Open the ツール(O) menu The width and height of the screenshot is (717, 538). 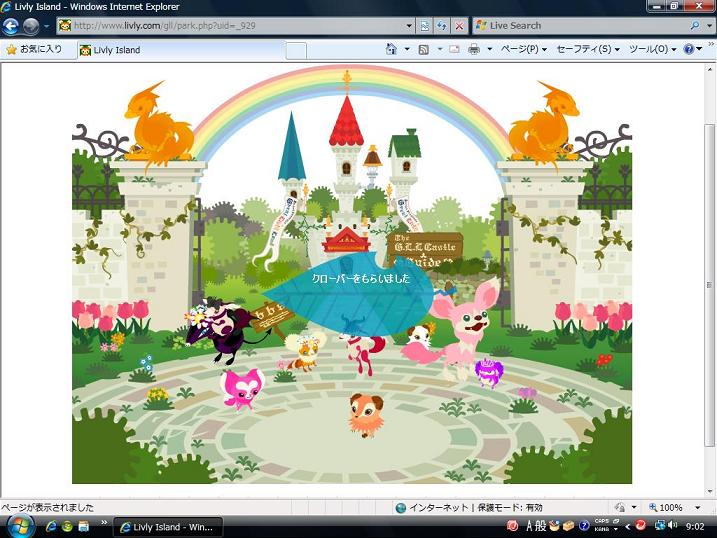pyautogui.click(x=653, y=49)
